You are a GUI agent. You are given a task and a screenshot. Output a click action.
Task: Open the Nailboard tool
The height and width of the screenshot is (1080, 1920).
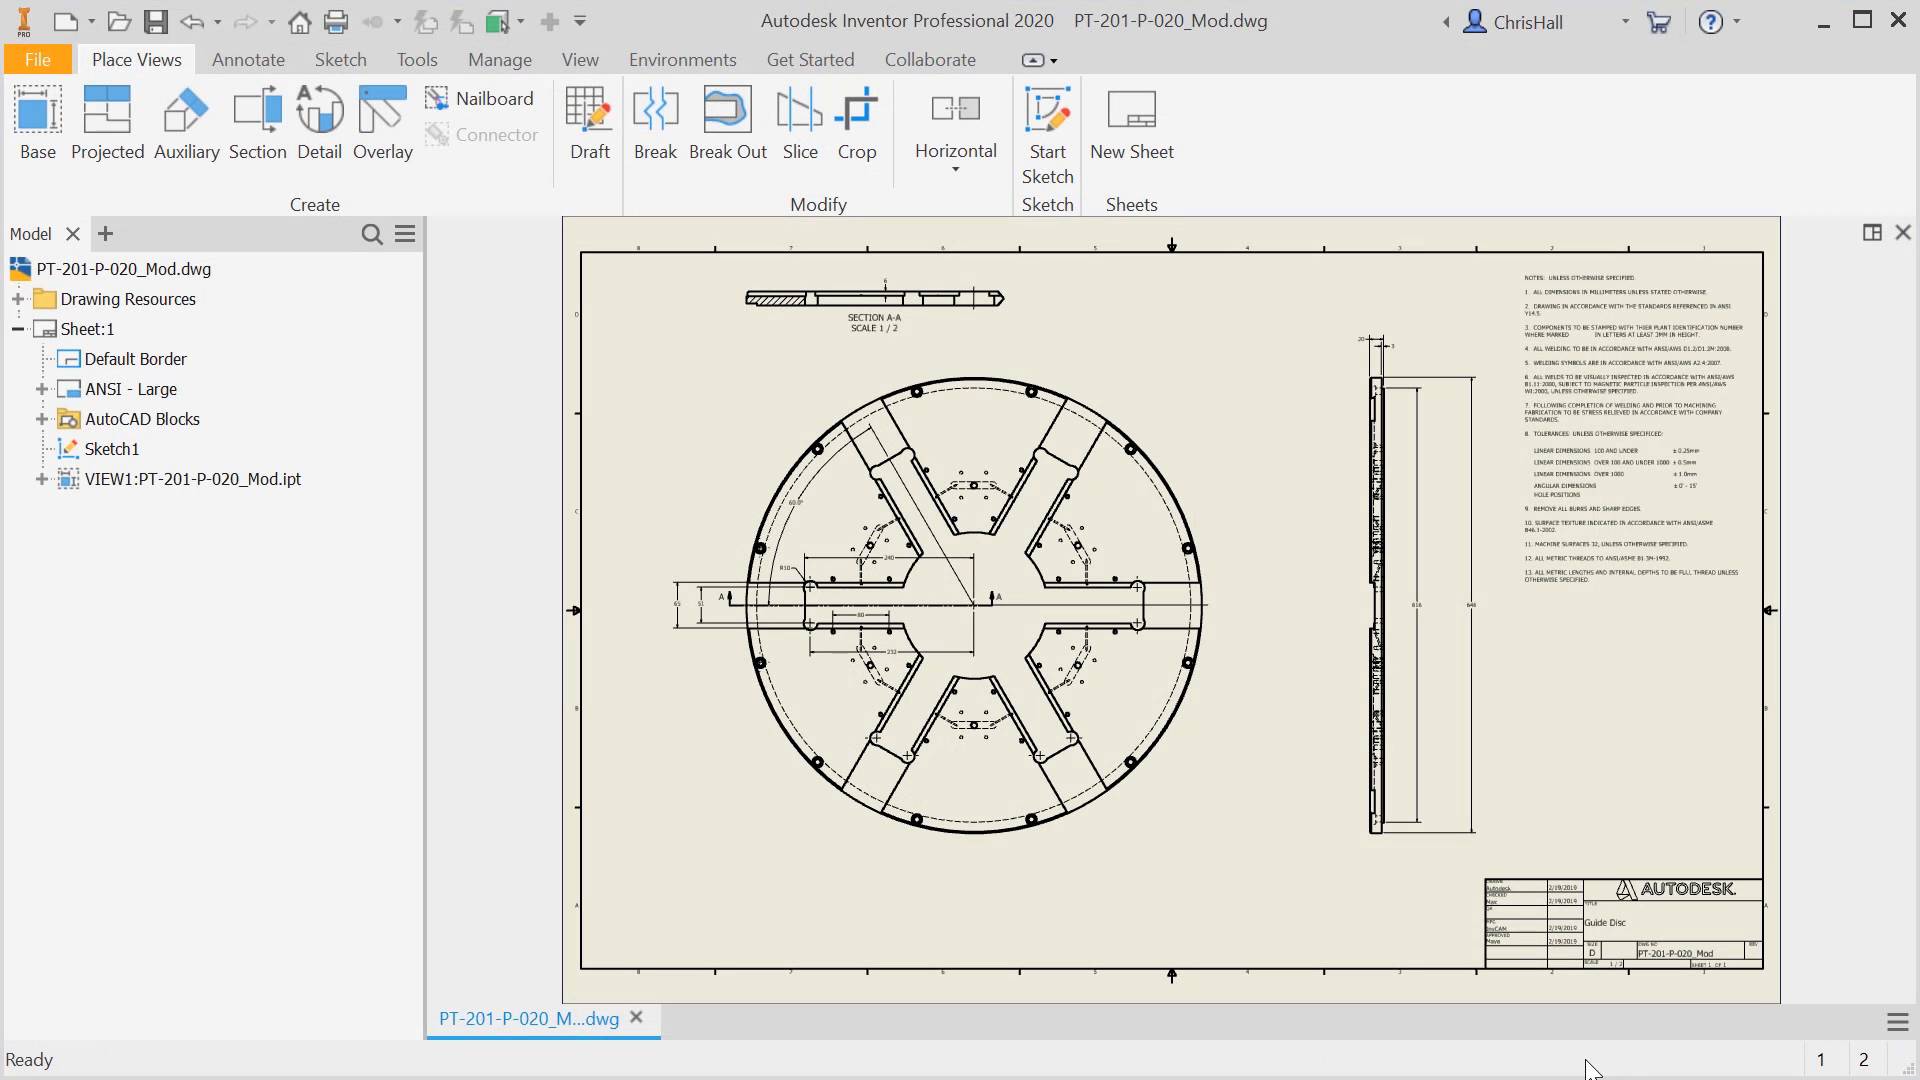480,98
